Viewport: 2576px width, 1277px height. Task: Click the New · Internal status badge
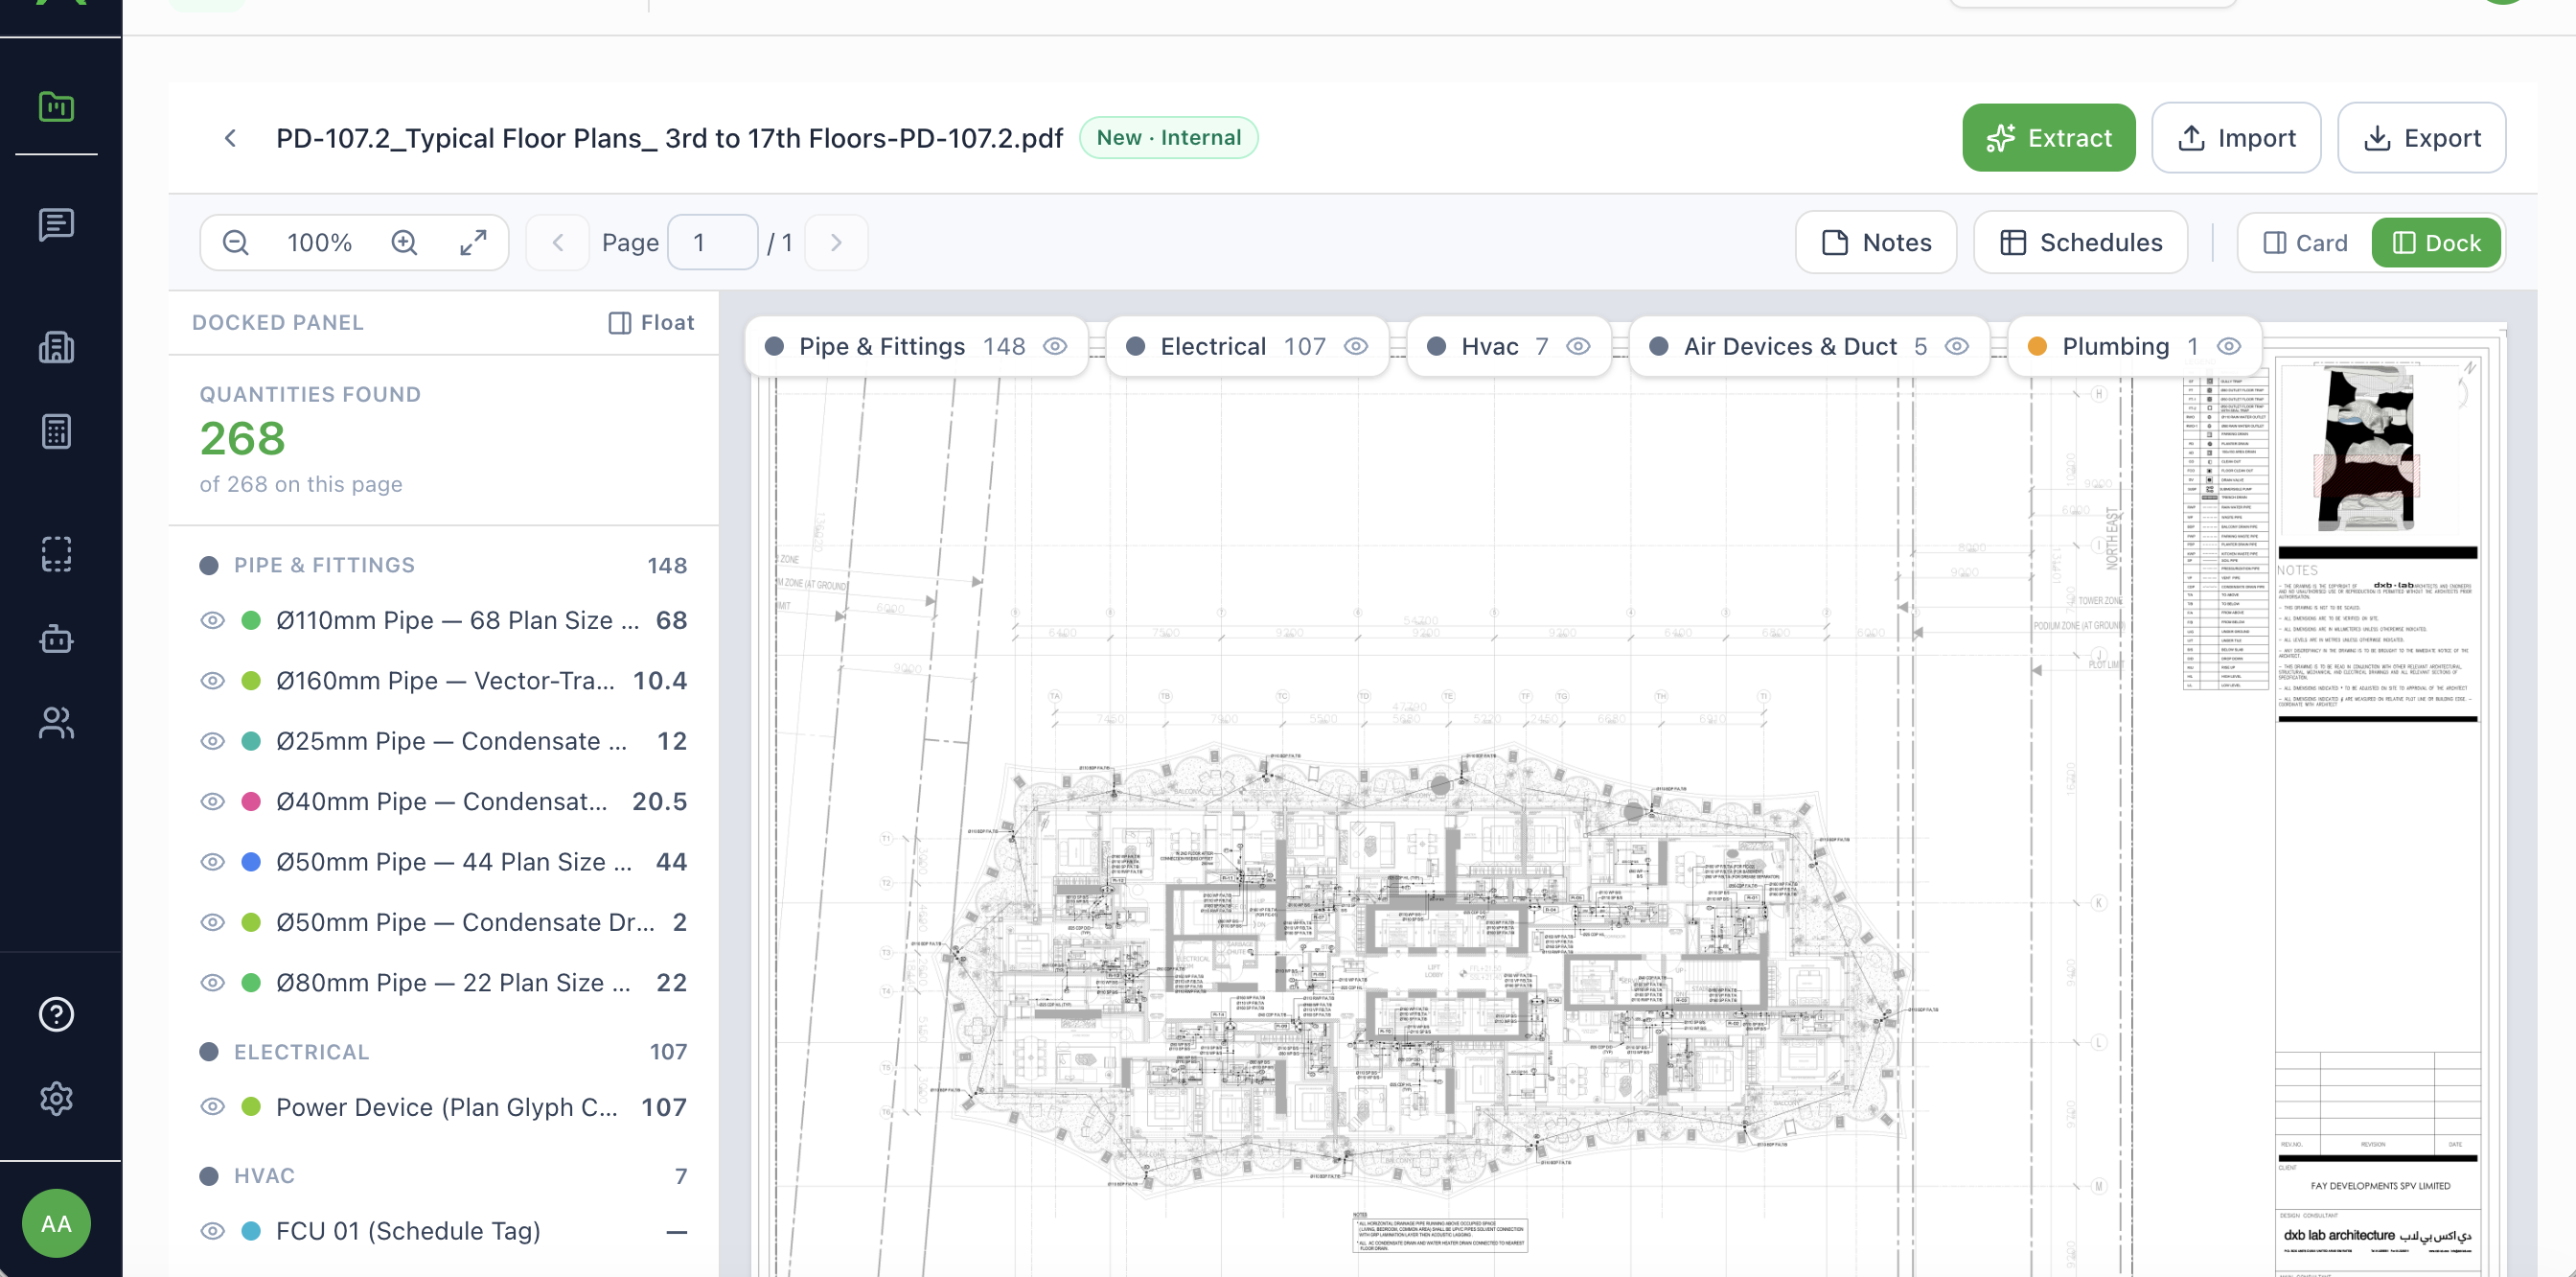pyautogui.click(x=1168, y=138)
